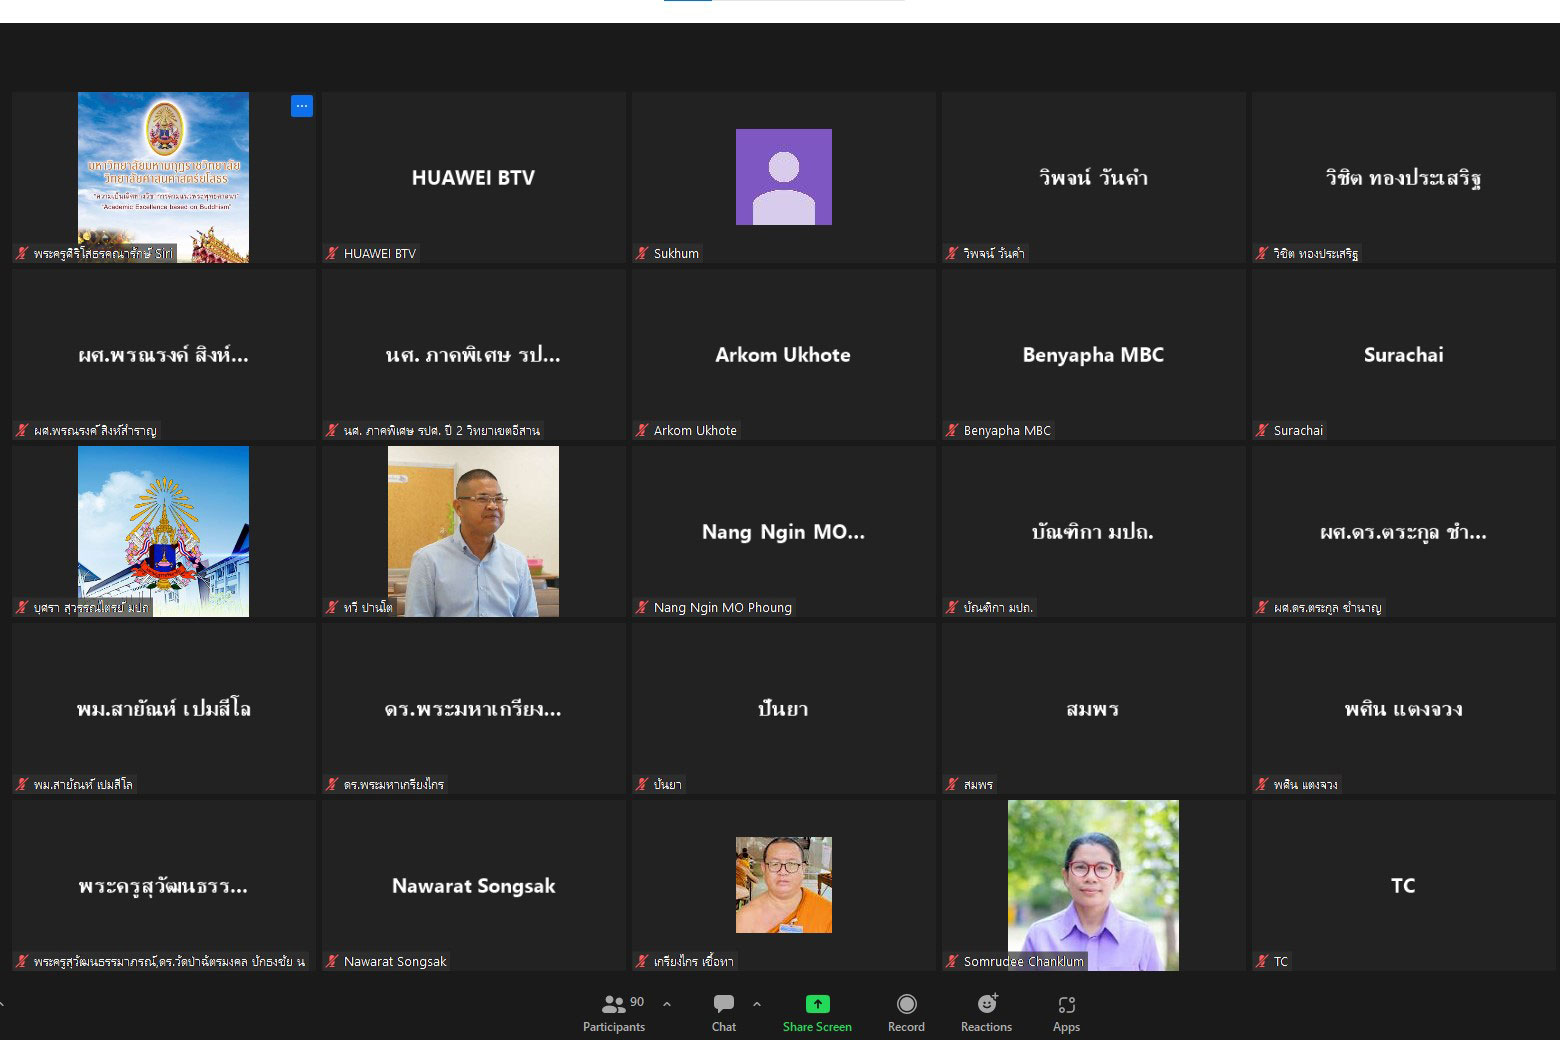The width and height of the screenshot is (1560, 1040).
Task: Click the Nawarat Songsak name label
Action: [x=395, y=962]
